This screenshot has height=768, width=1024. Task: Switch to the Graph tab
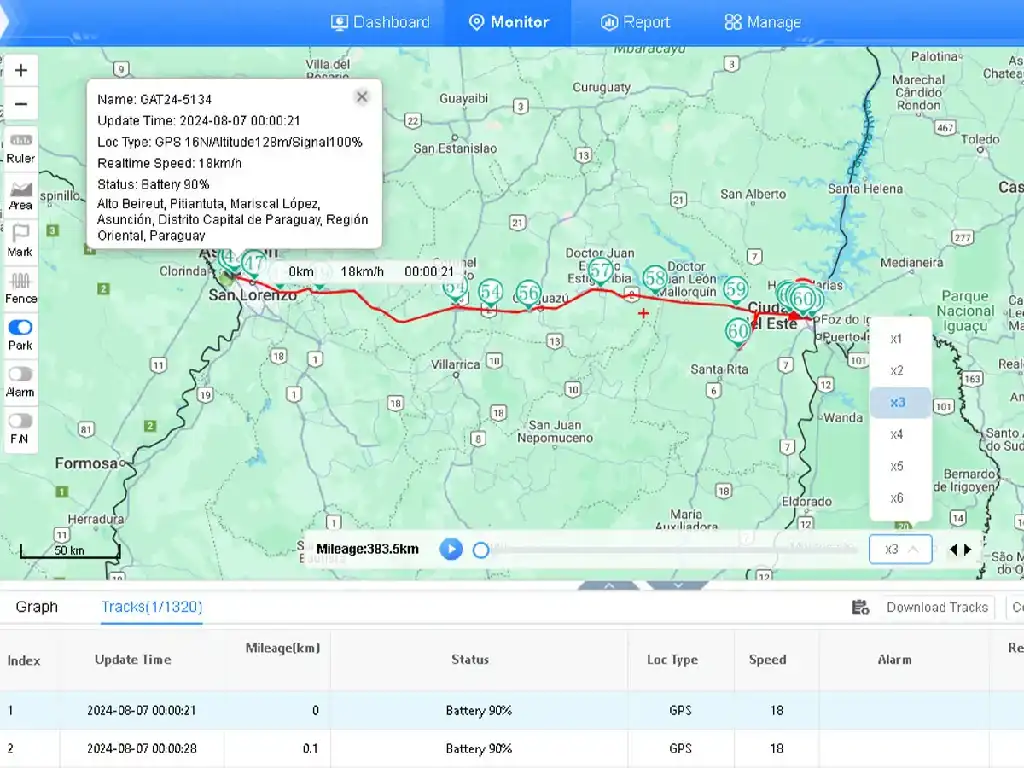(x=37, y=606)
